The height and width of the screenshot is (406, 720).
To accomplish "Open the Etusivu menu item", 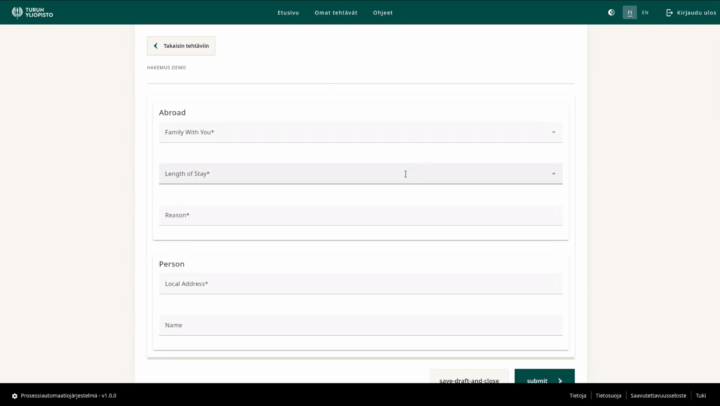I will coord(288,13).
